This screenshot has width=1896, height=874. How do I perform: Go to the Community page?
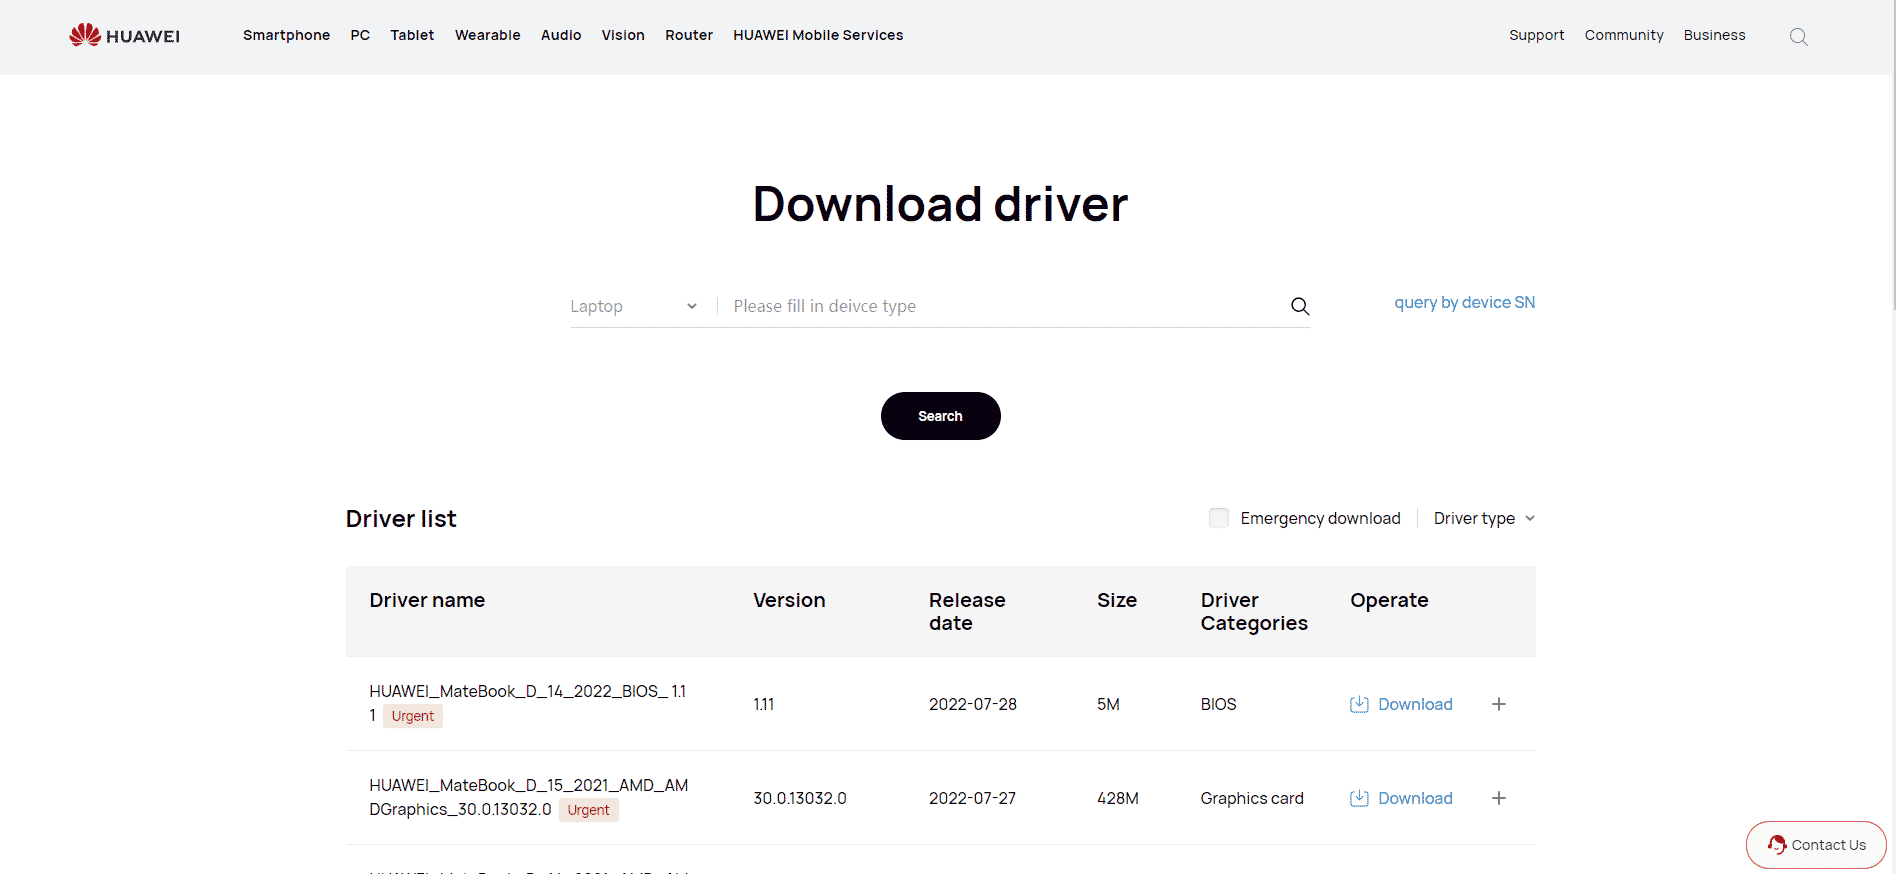tap(1624, 35)
